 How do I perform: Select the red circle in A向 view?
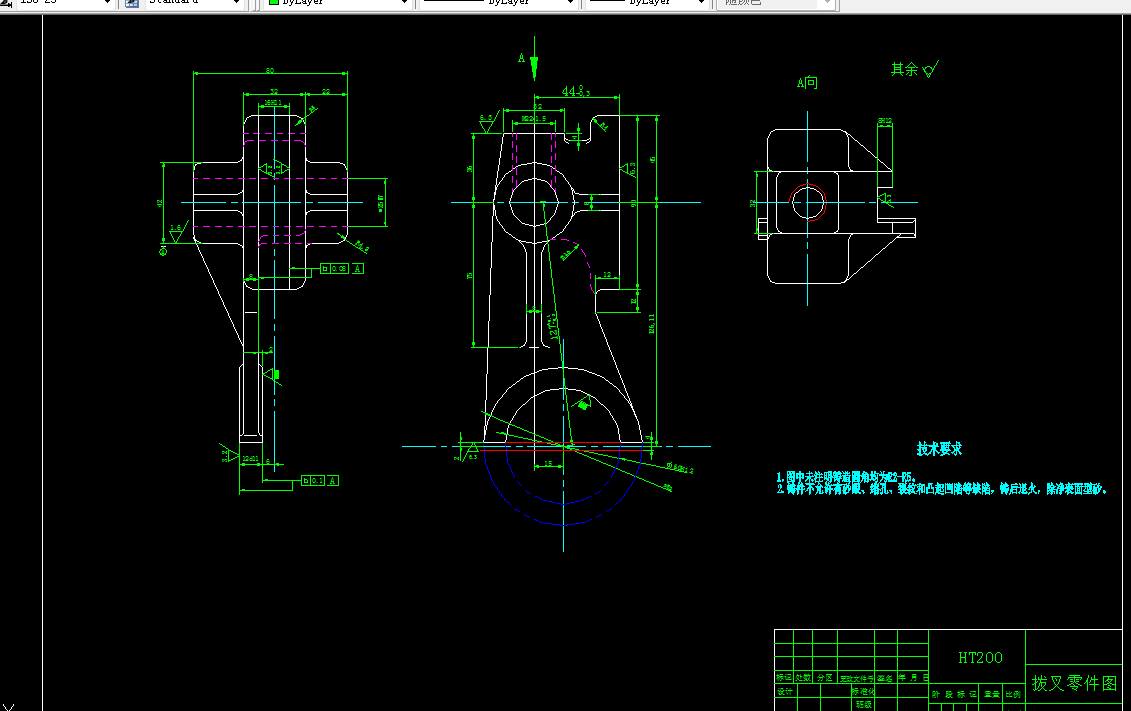[807, 202]
